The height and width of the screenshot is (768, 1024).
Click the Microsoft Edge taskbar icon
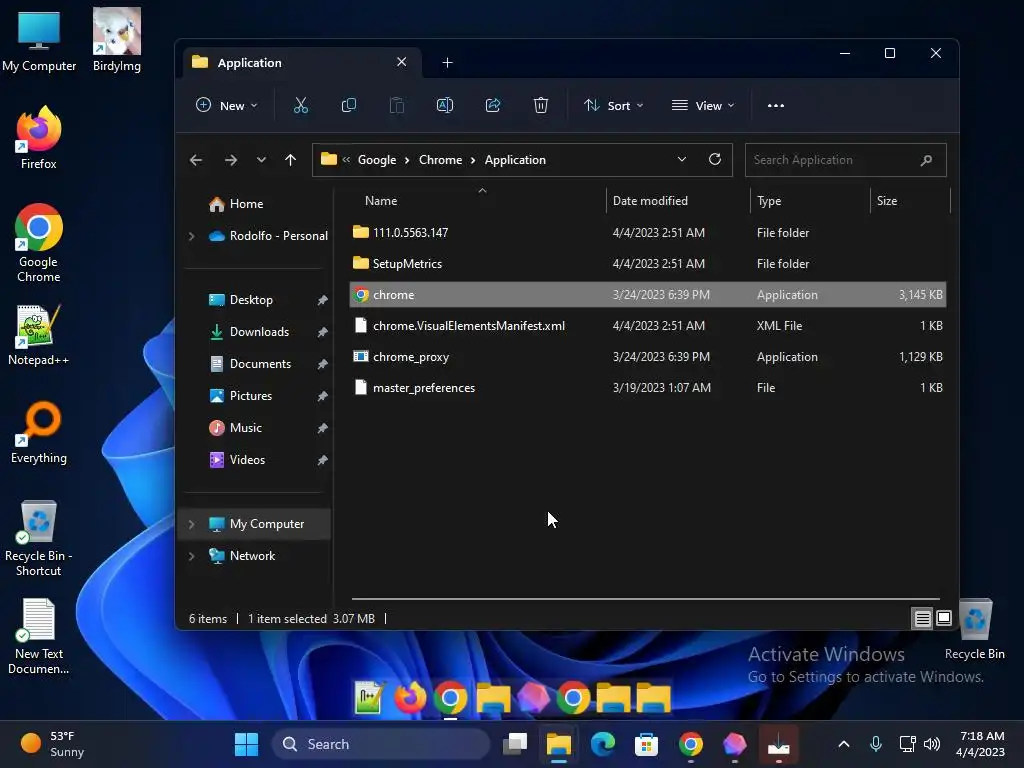(x=603, y=744)
